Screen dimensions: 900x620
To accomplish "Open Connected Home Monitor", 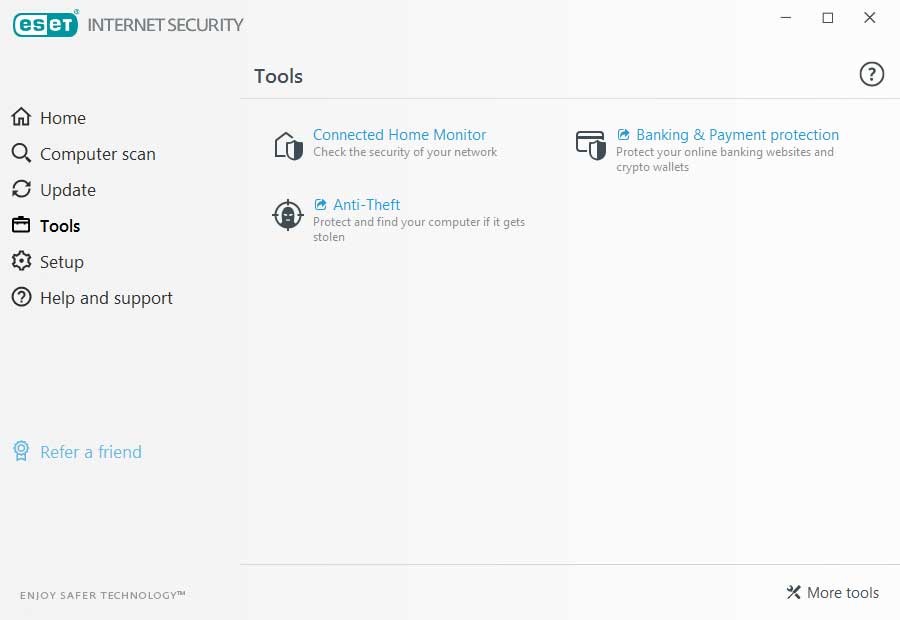I will (399, 134).
